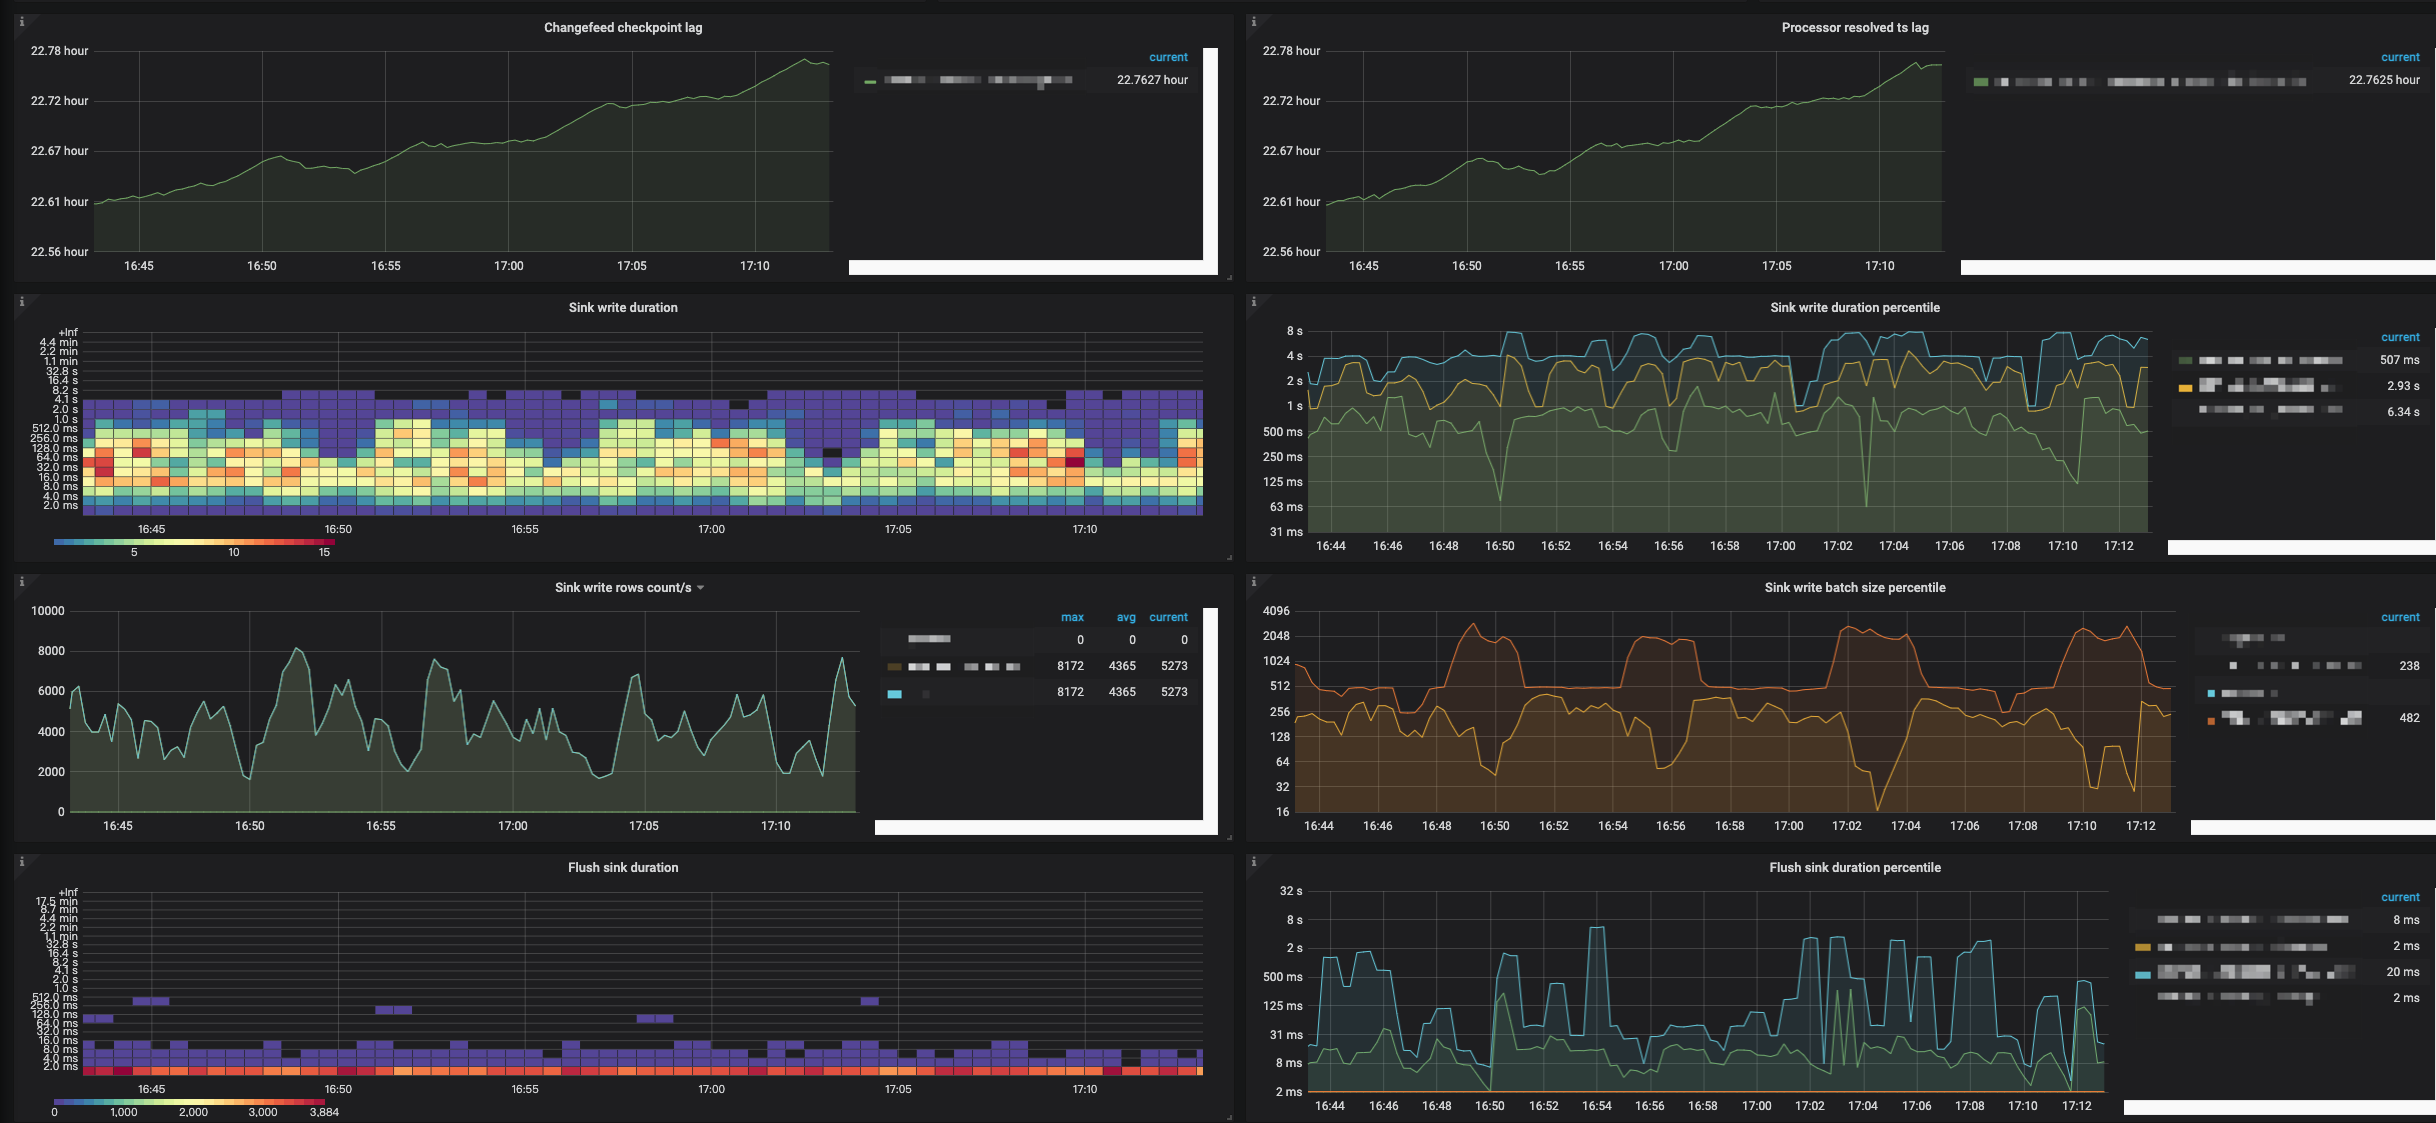
Task: Click info icon on Sink write duration heatmap panel
Action: point(22,301)
